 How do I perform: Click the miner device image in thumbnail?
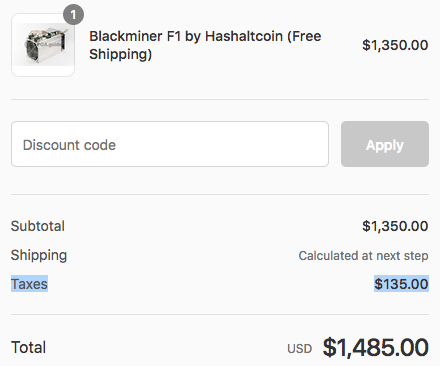tap(45, 45)
